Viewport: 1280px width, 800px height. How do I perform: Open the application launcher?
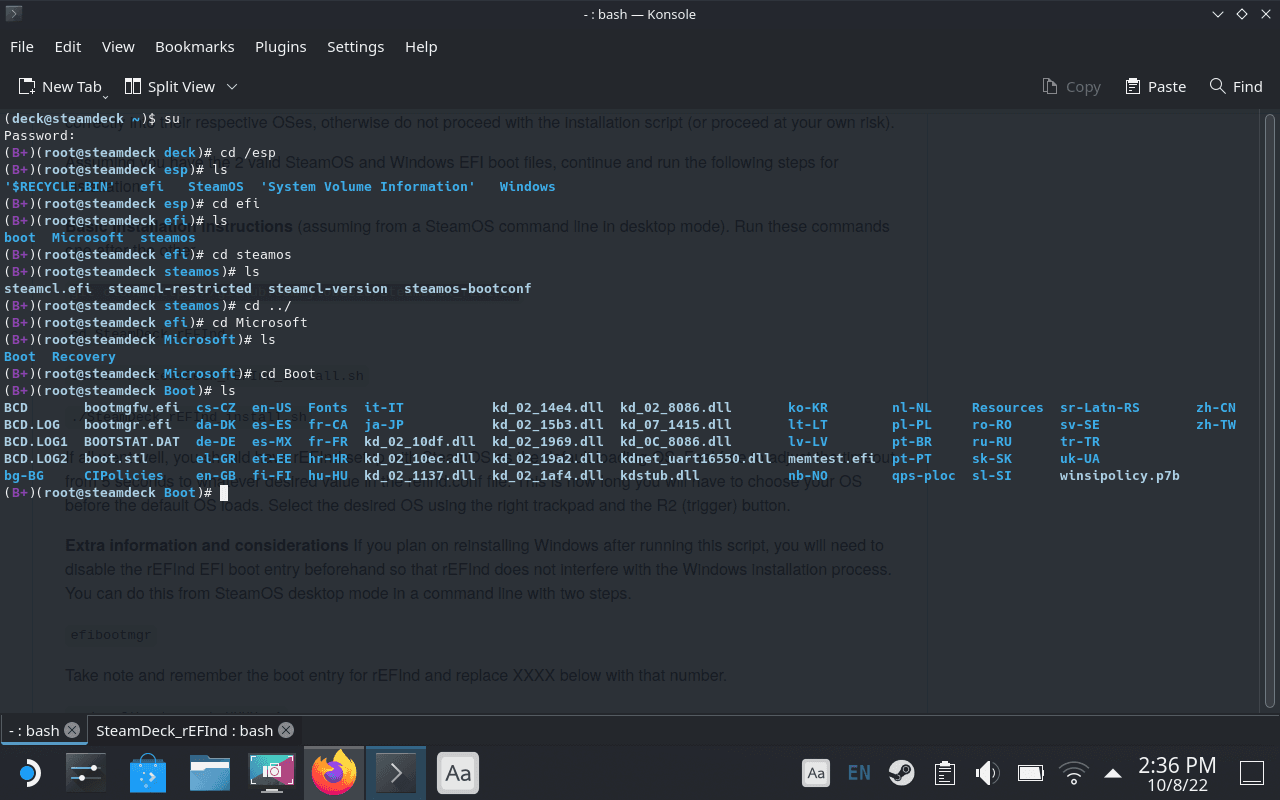(x=27, y=772)
